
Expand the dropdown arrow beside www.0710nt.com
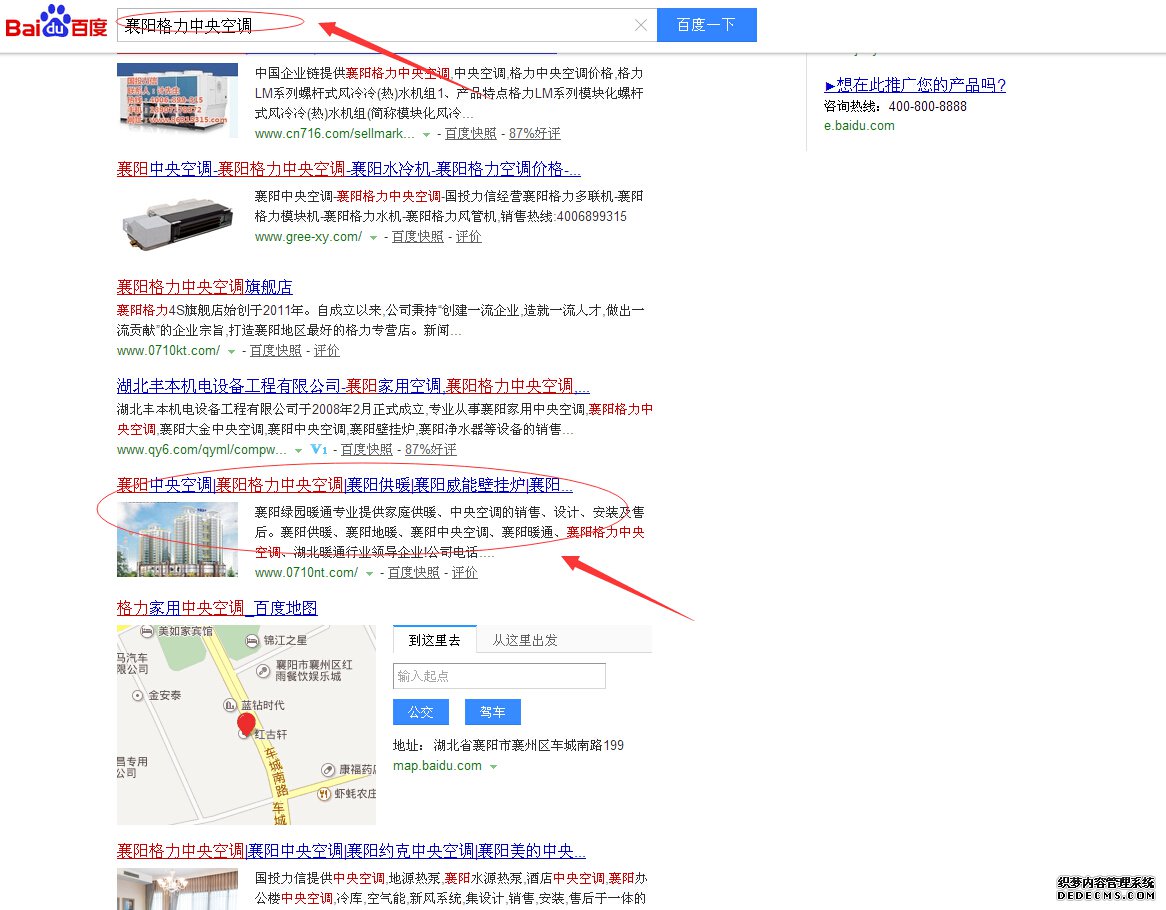[370, 574]
